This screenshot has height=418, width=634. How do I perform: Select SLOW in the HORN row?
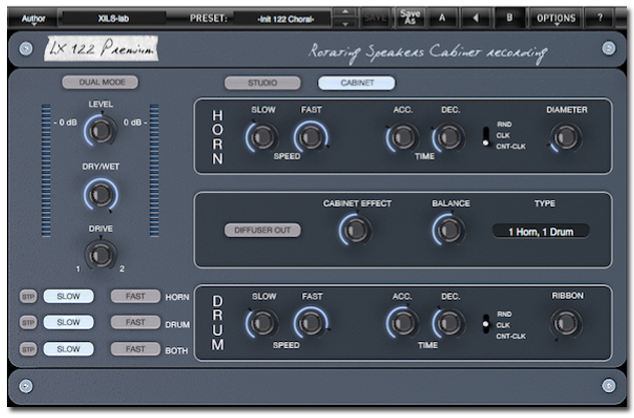[x=68, y=296]
